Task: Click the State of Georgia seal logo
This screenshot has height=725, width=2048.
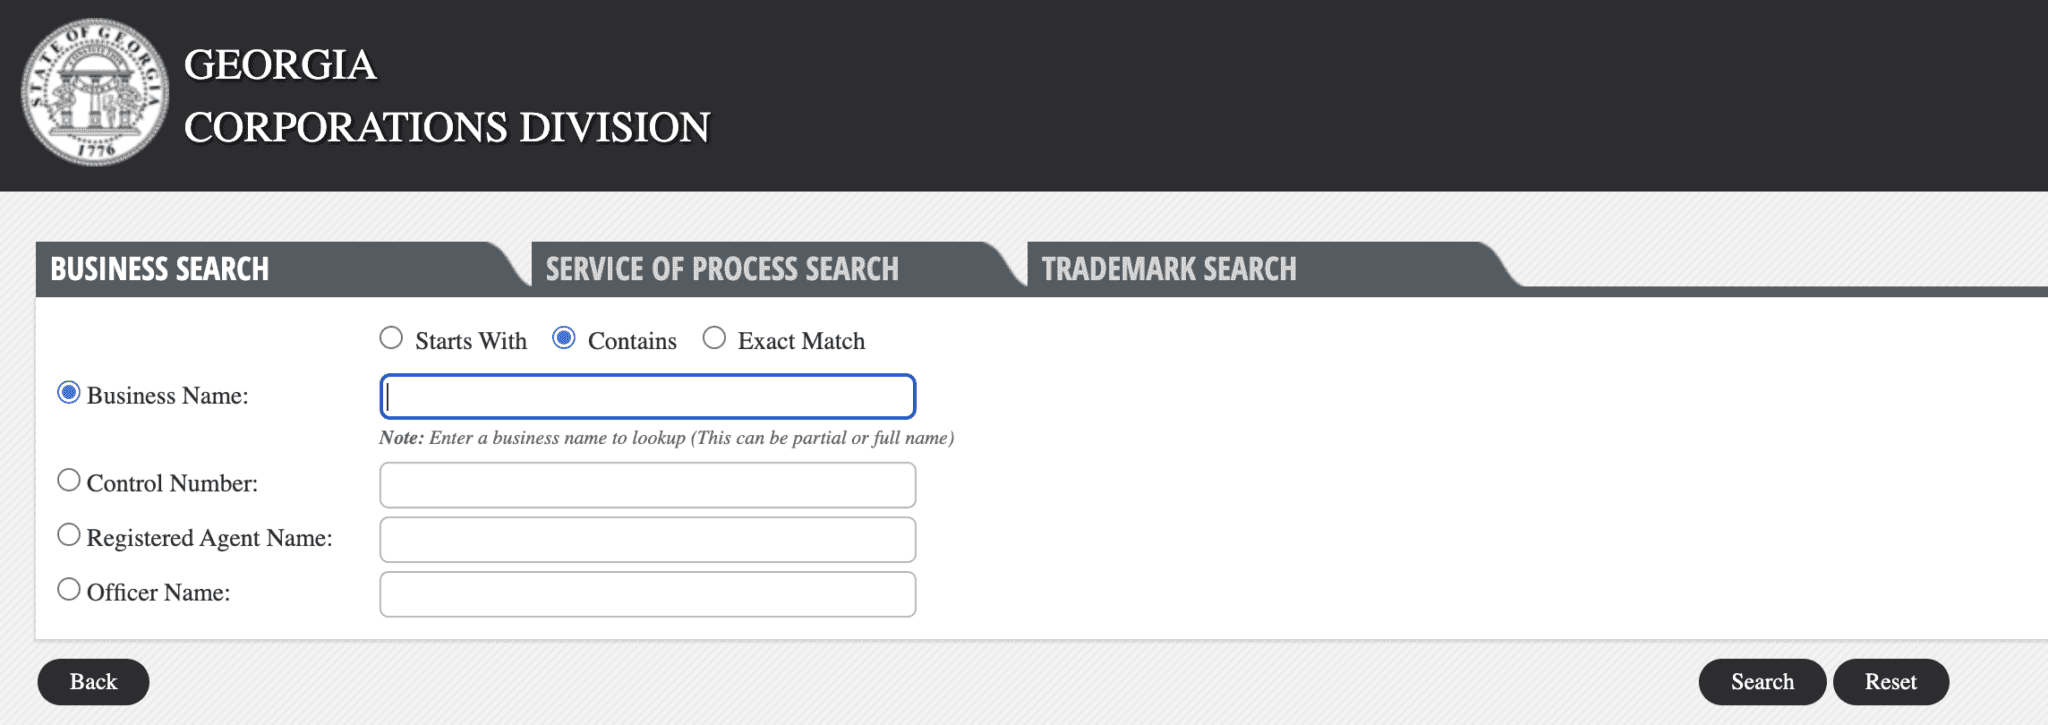Action: 95,92
